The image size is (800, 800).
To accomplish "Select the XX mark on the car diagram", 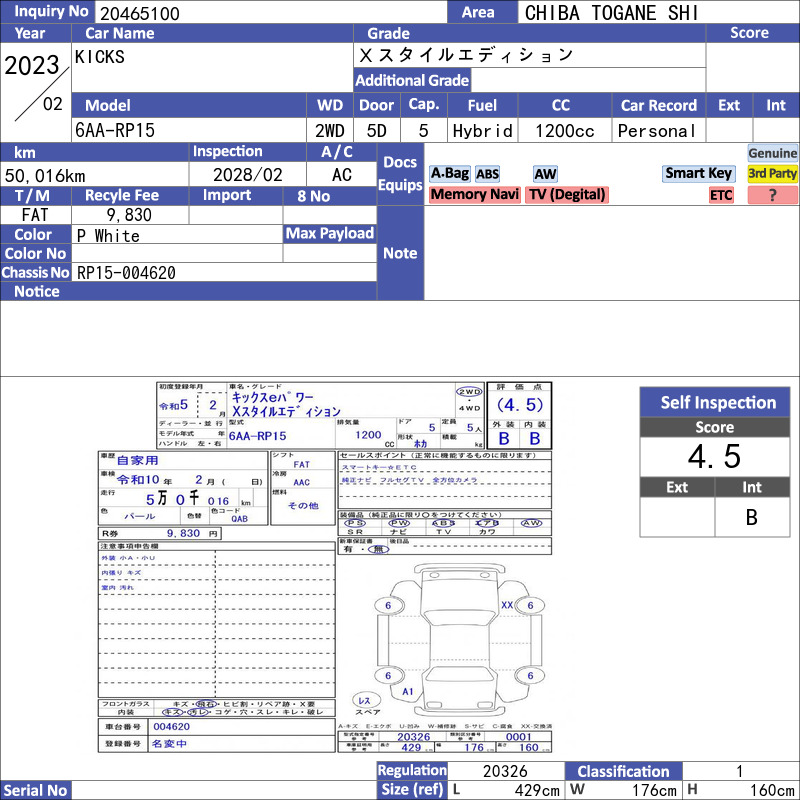I will pyautogui.click(x=507, y=605).
